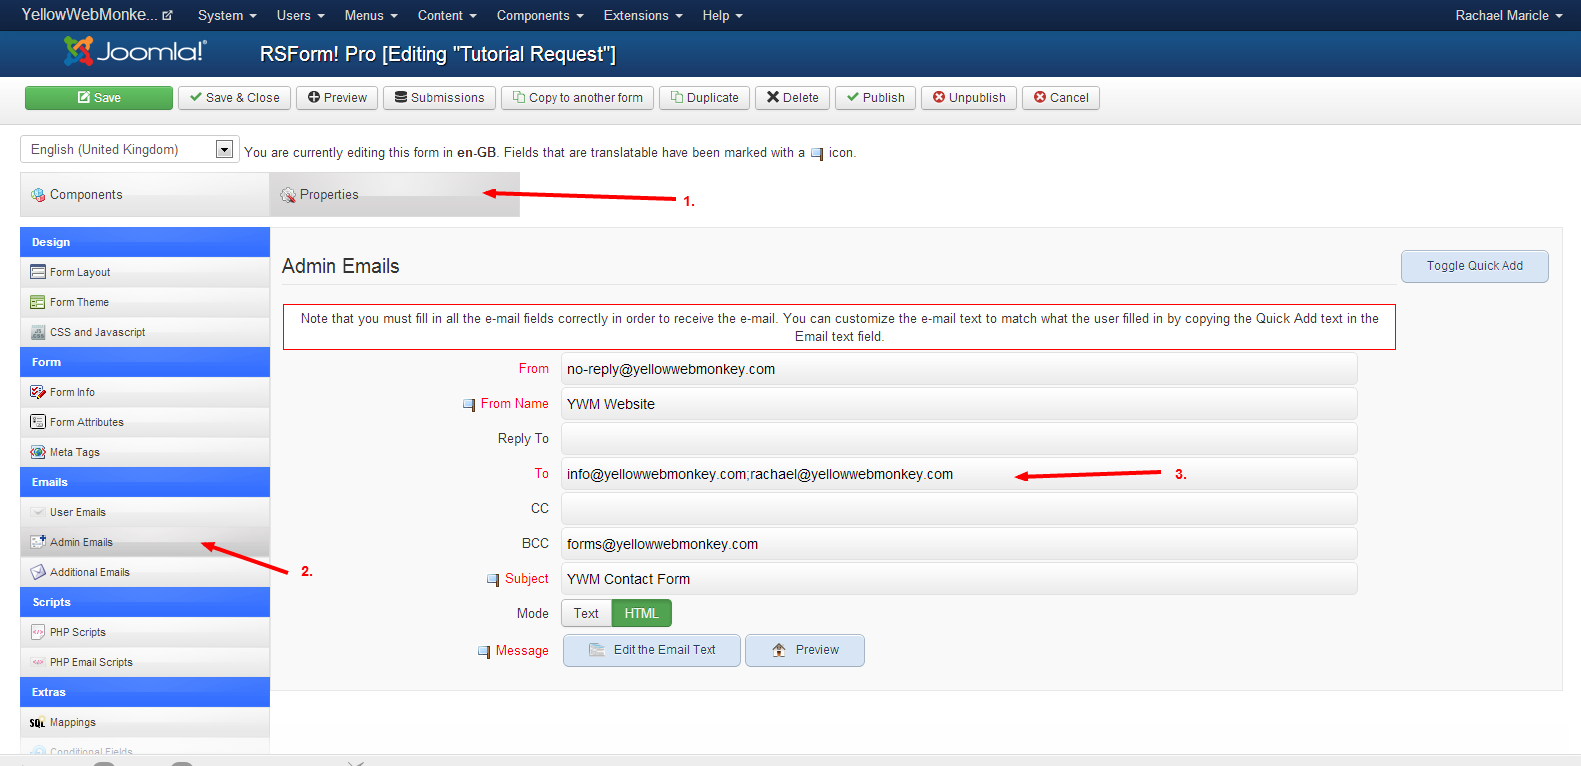Open the Menus dropdown

click(x=371, y=15)
